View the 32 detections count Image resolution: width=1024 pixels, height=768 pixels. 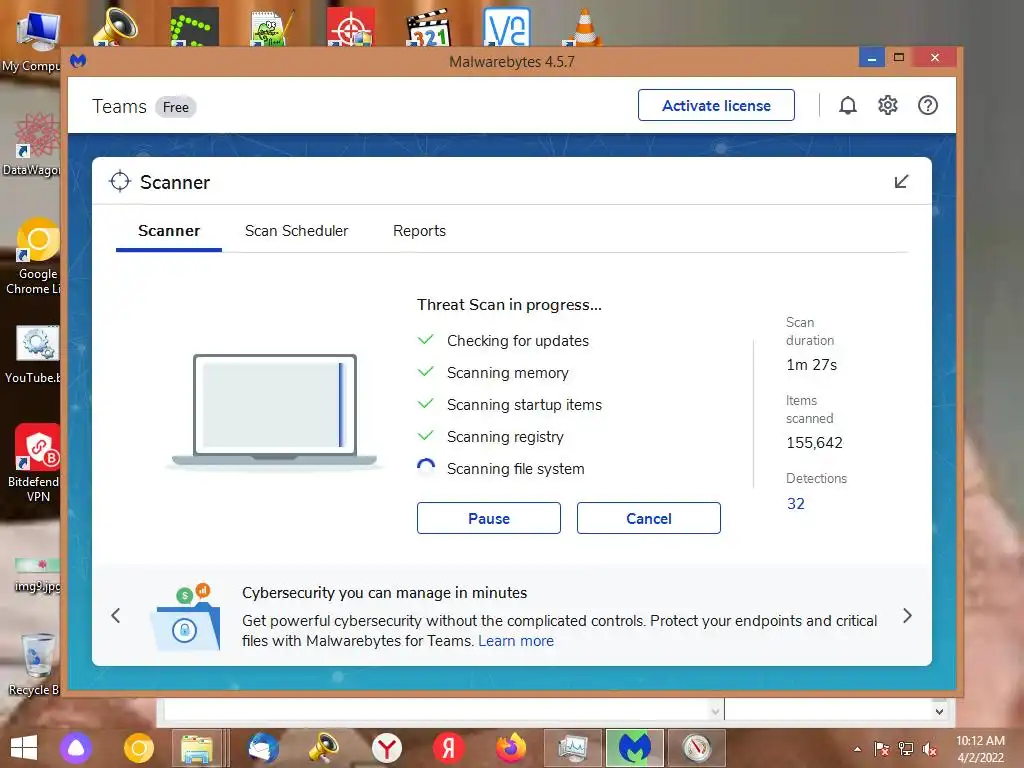tap(795, 504)
